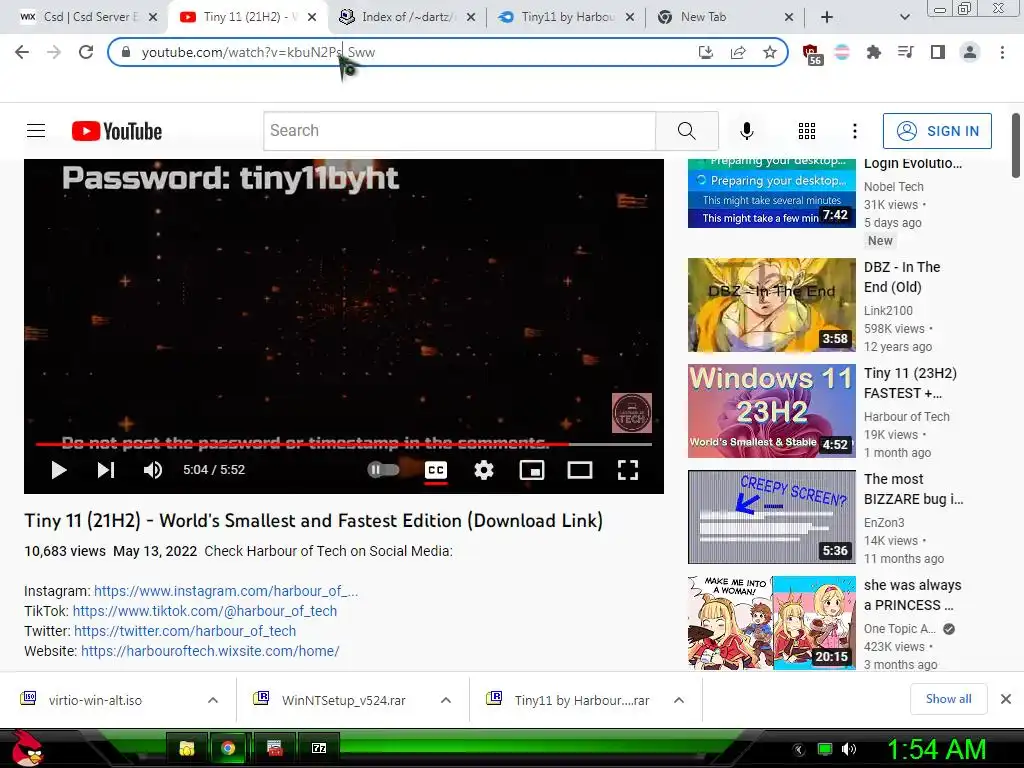Image resolution: width=1024 pixels, height=768 pixels.
Task: Skip to the next video
Action: coord(106,470)
